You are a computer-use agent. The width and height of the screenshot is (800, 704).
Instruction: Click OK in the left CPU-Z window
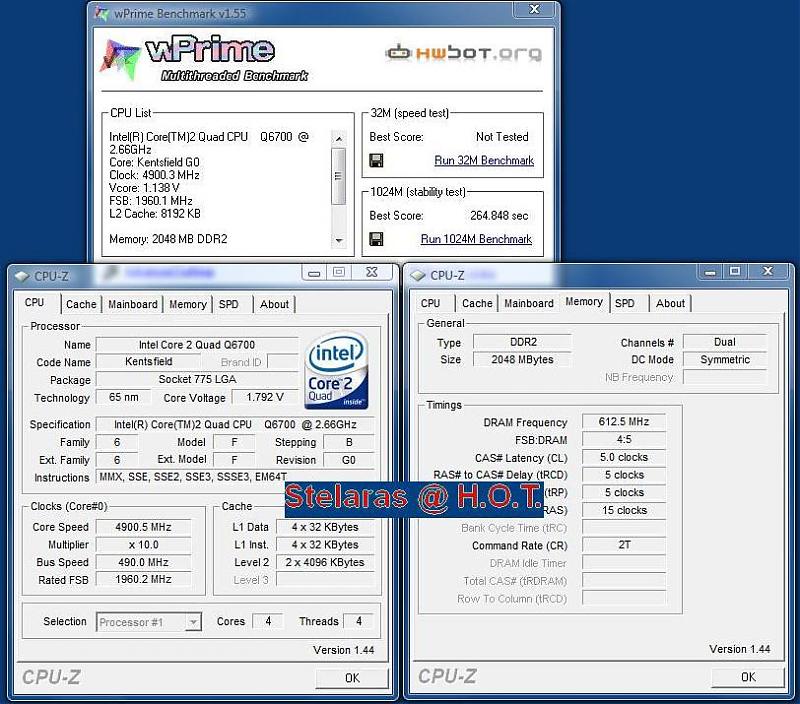coord(352,678)
